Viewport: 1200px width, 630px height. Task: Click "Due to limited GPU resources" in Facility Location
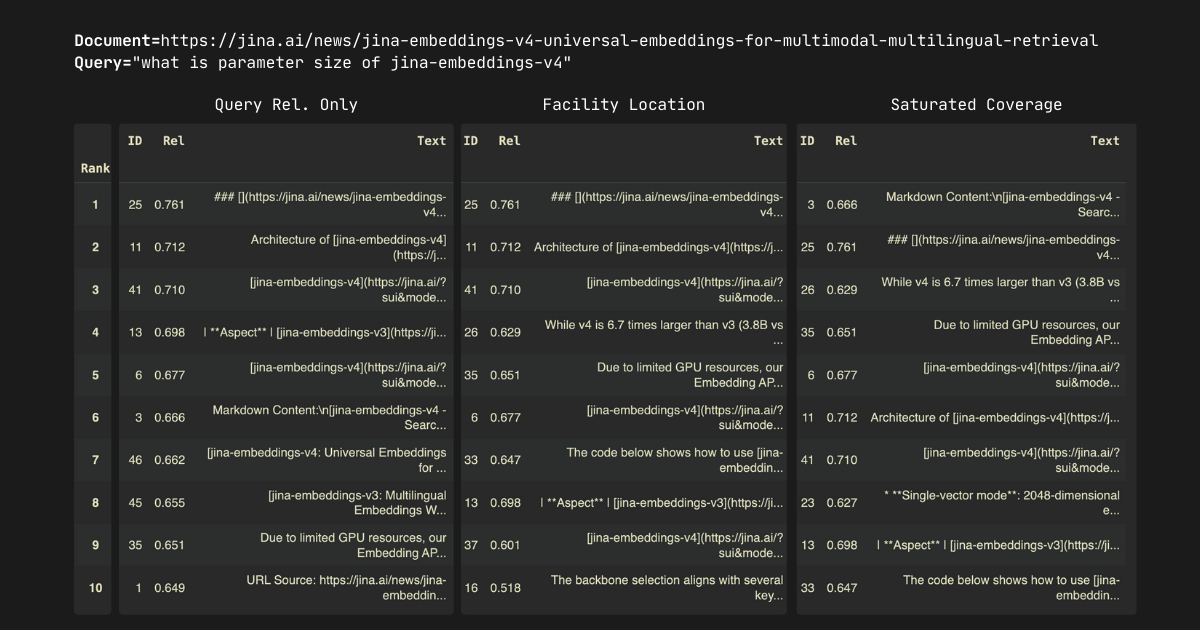coord(690,375)
